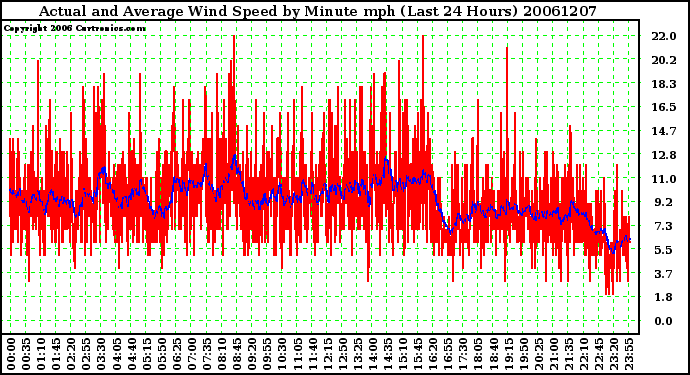This screenshot has height=375, width=690.
Task: Click the 11:05 time label
Action: point(297,354)
